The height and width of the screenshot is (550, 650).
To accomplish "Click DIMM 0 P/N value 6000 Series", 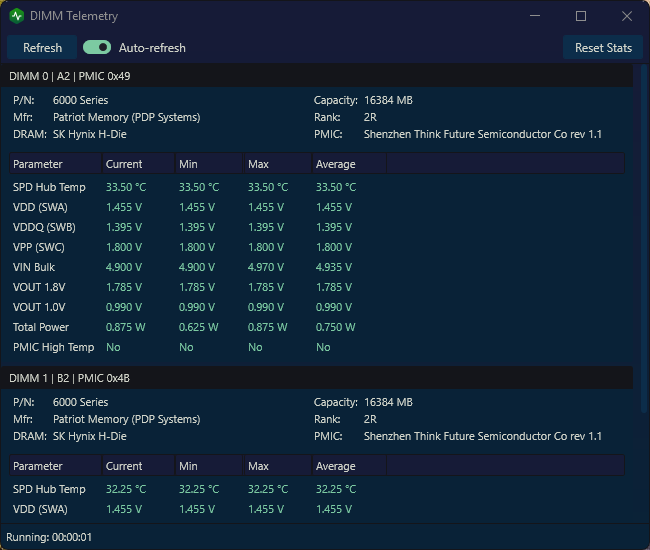I will (x=80, y=100).
